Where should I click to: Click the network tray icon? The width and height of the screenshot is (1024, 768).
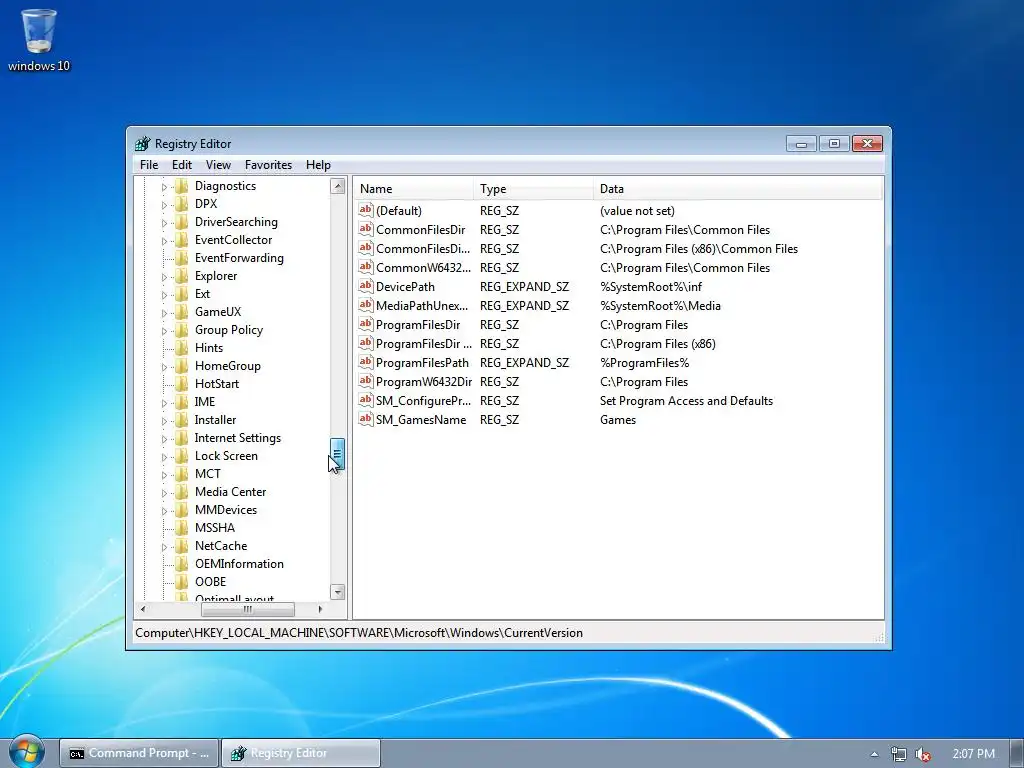click(x=899, y=754)
